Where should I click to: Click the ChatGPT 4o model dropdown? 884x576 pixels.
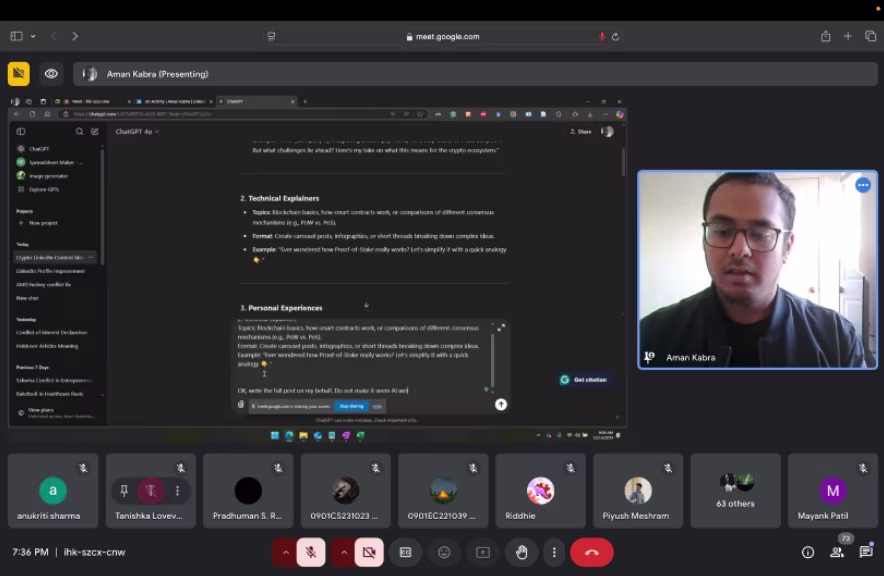[137, 131]
